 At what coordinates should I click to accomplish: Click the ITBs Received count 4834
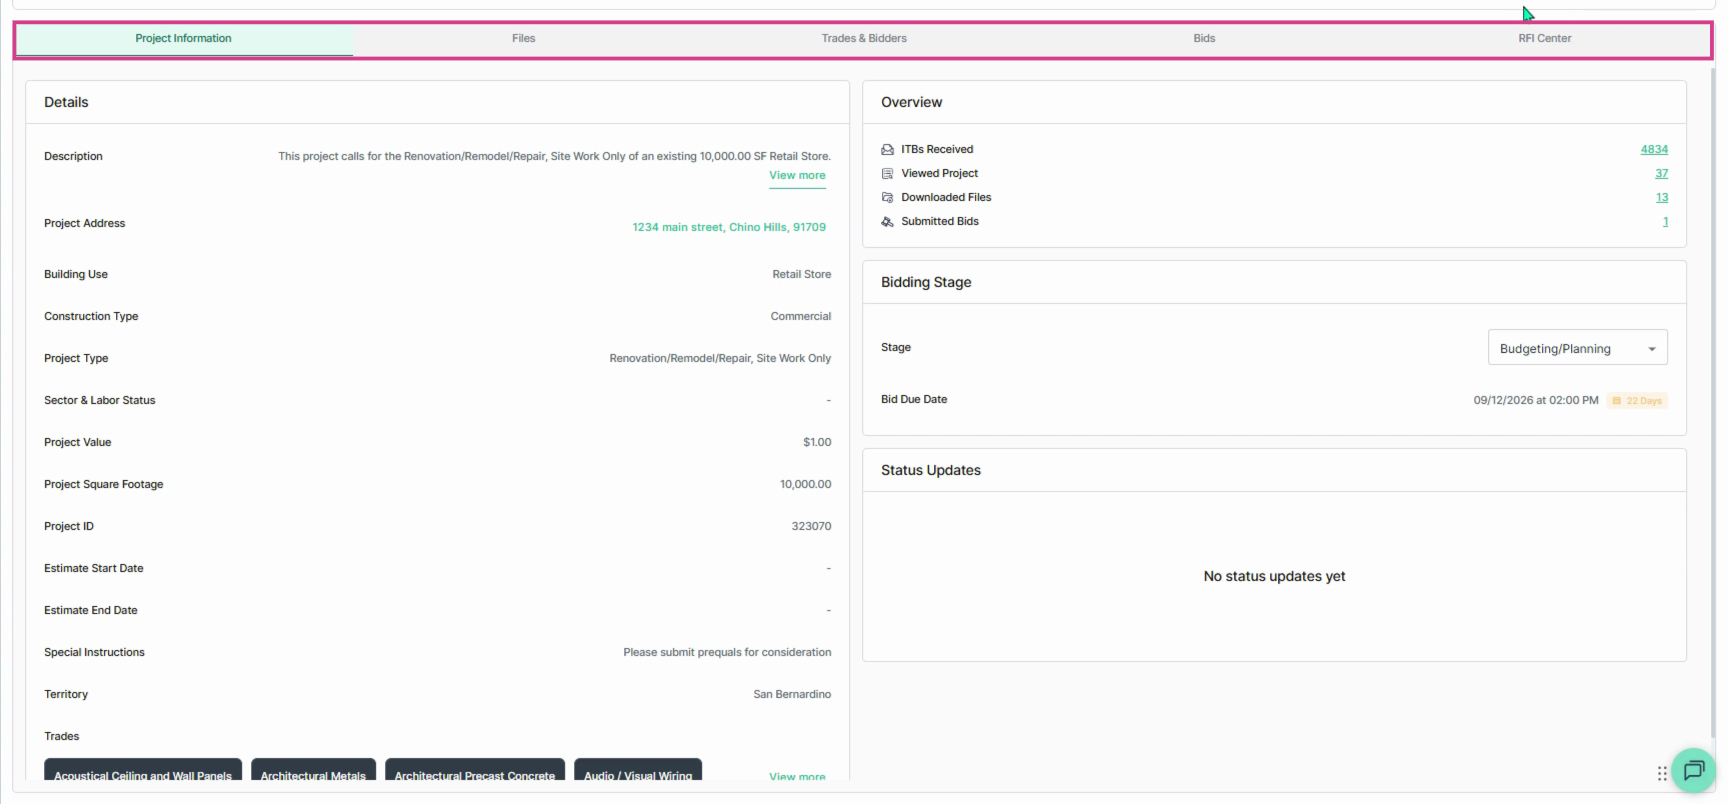pyautogui.click(x=1654, y=149)
